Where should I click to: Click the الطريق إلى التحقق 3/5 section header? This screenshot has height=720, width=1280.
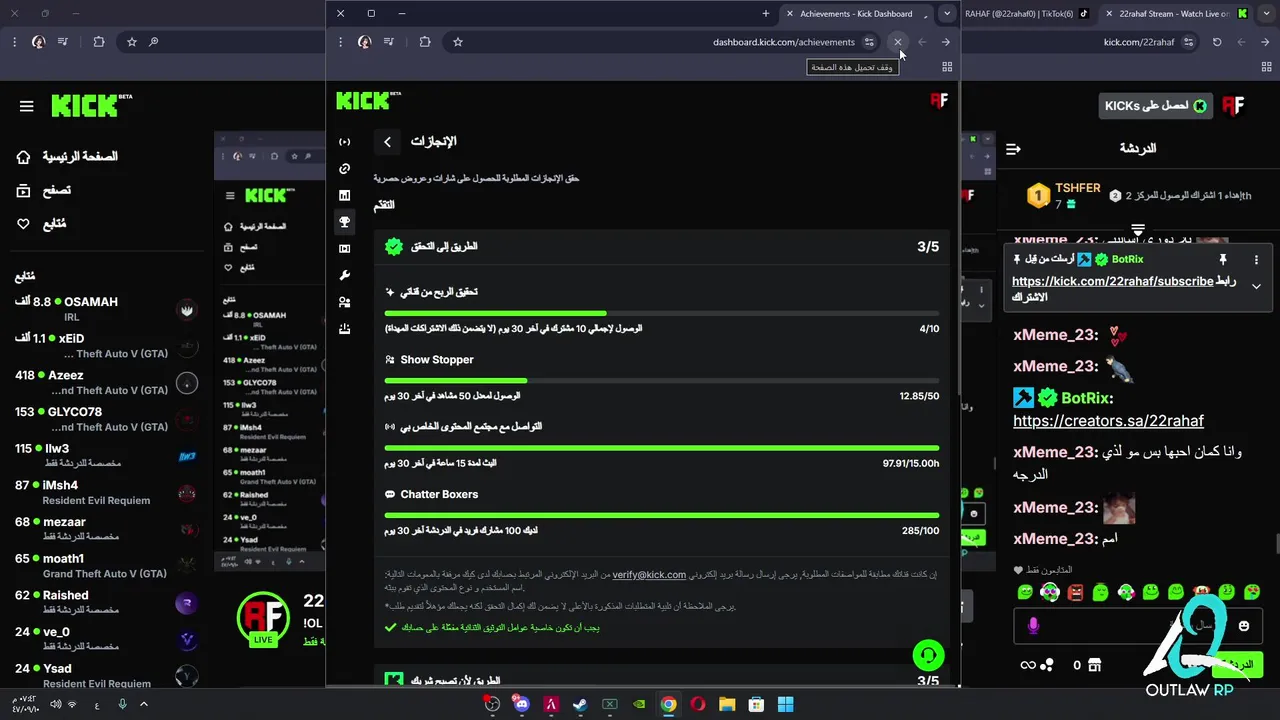662,247
